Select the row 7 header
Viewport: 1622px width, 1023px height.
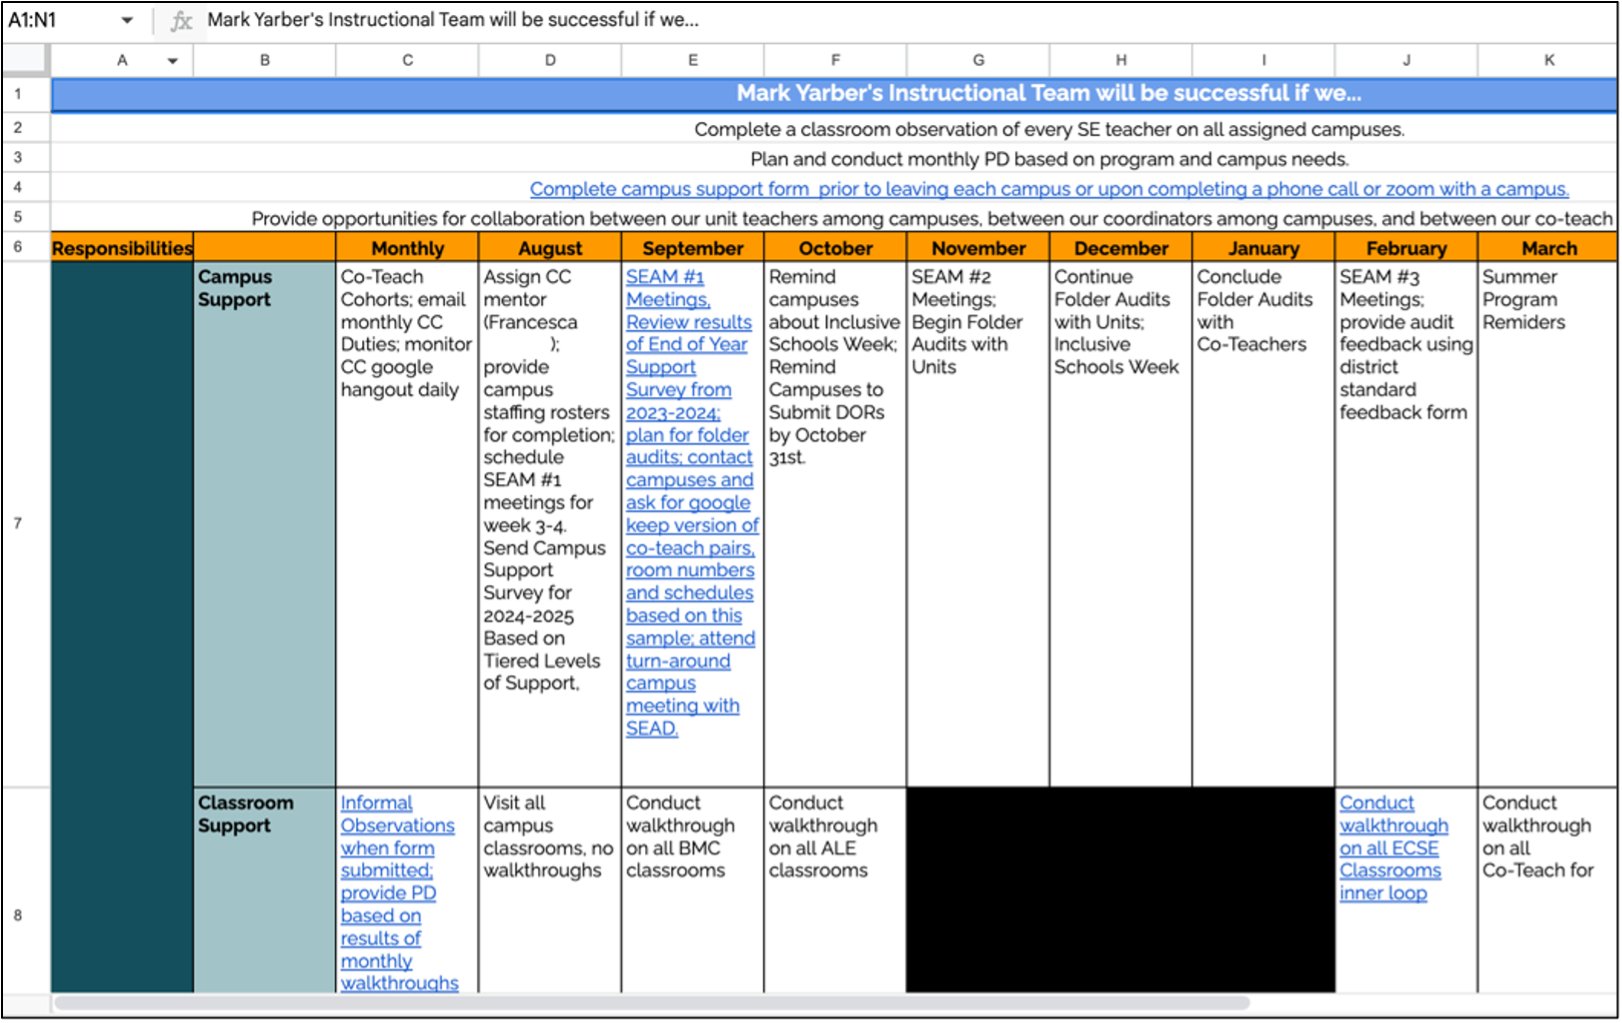[x=18, y=523]
